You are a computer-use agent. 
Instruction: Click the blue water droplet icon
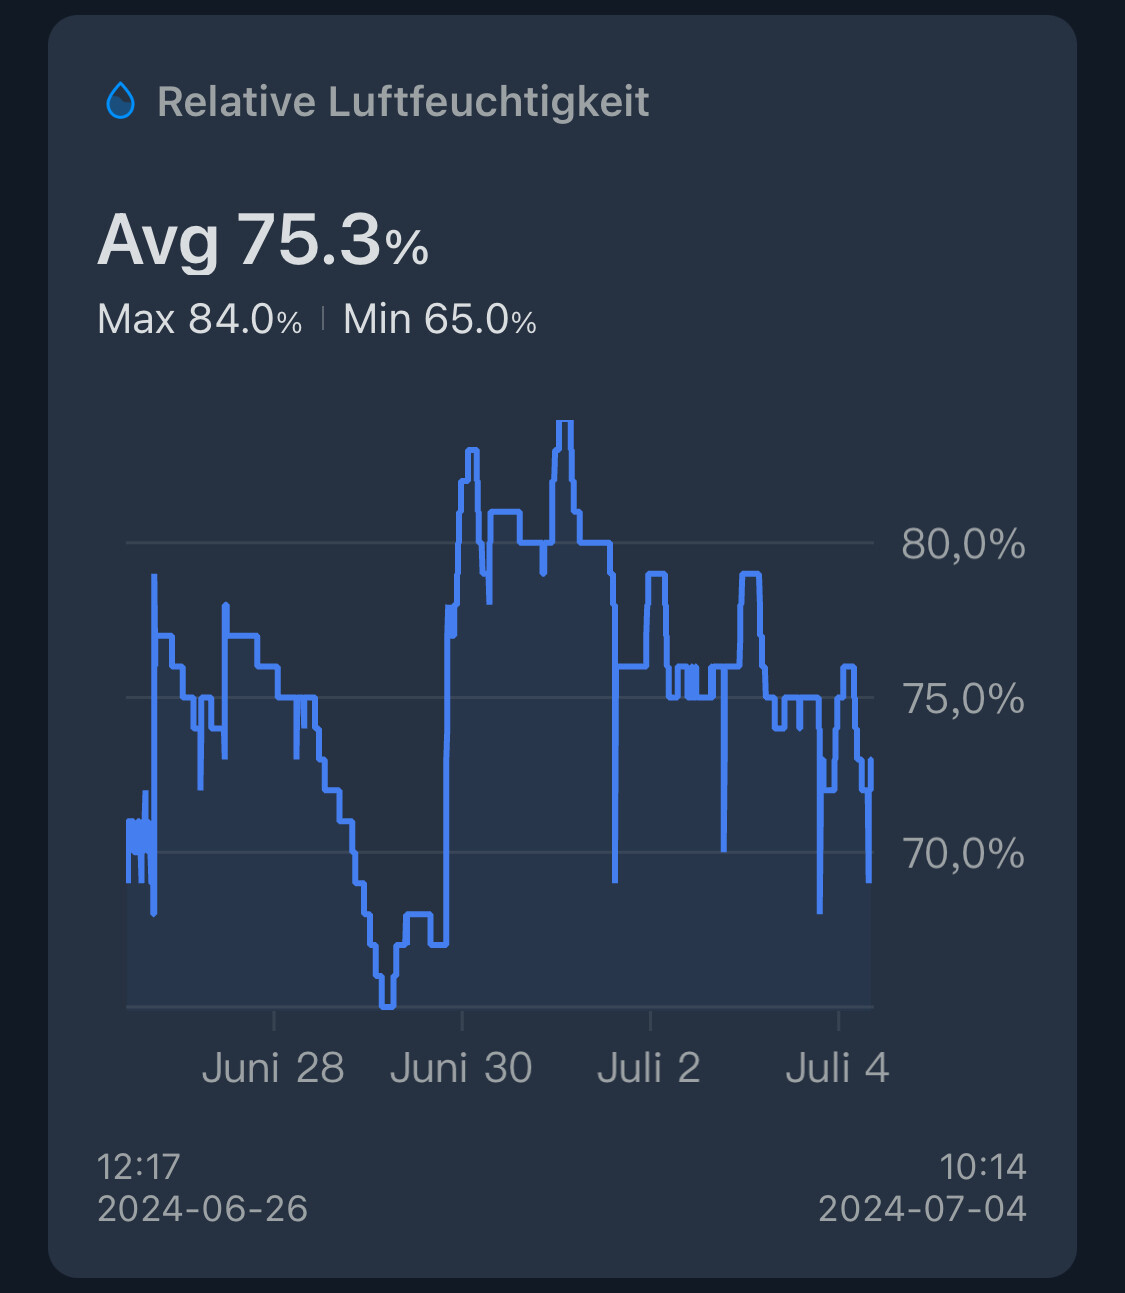coord(120,101)
